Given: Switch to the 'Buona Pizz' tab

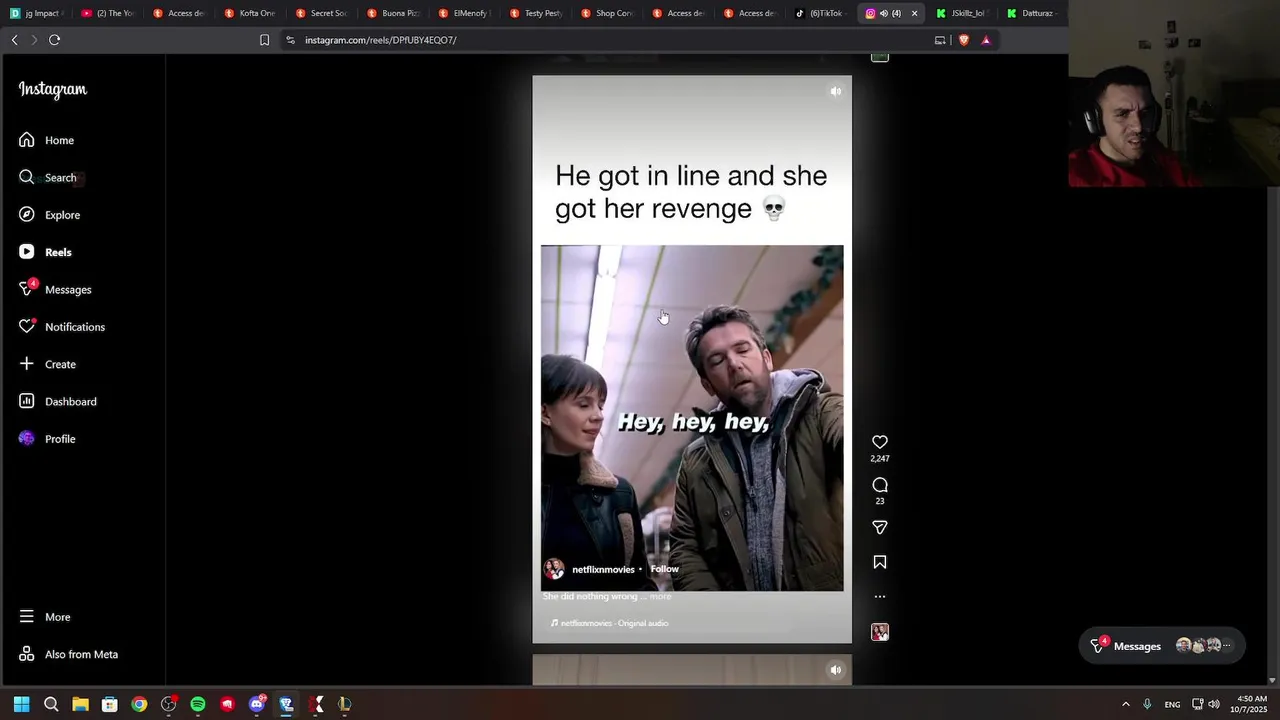Looking at the screenshot, I should (393, 13).
